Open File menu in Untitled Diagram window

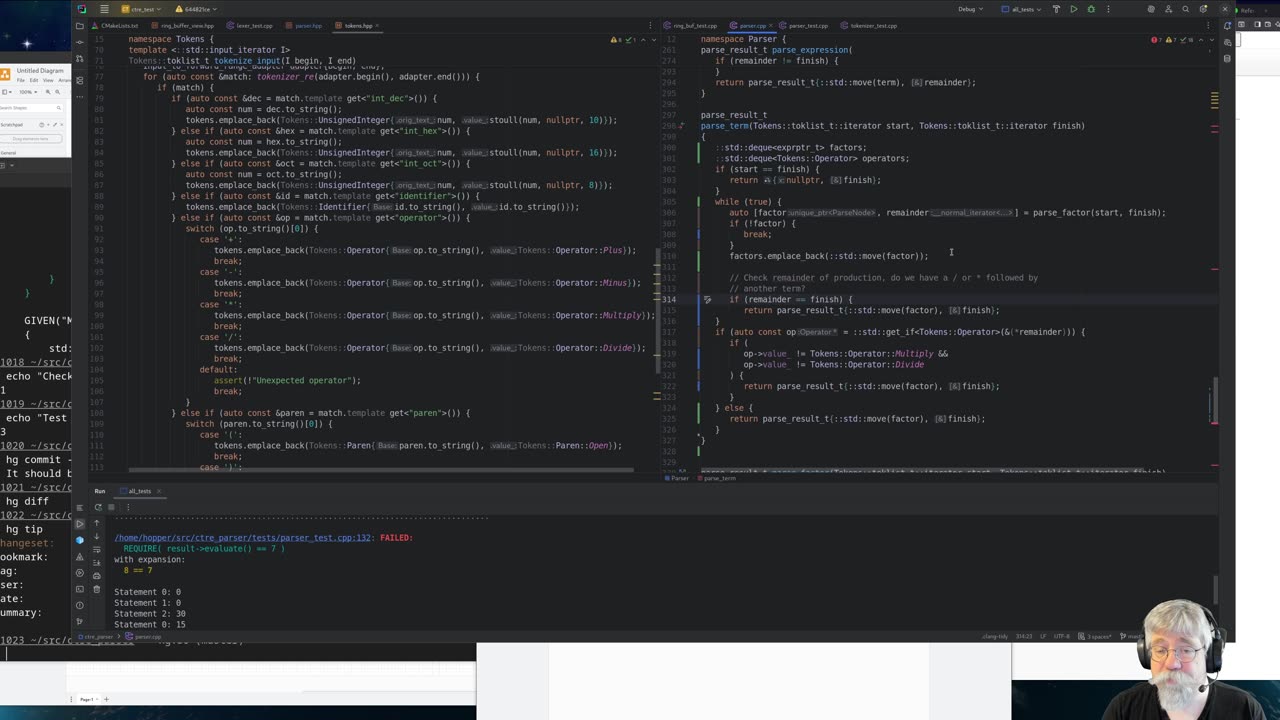20,80
